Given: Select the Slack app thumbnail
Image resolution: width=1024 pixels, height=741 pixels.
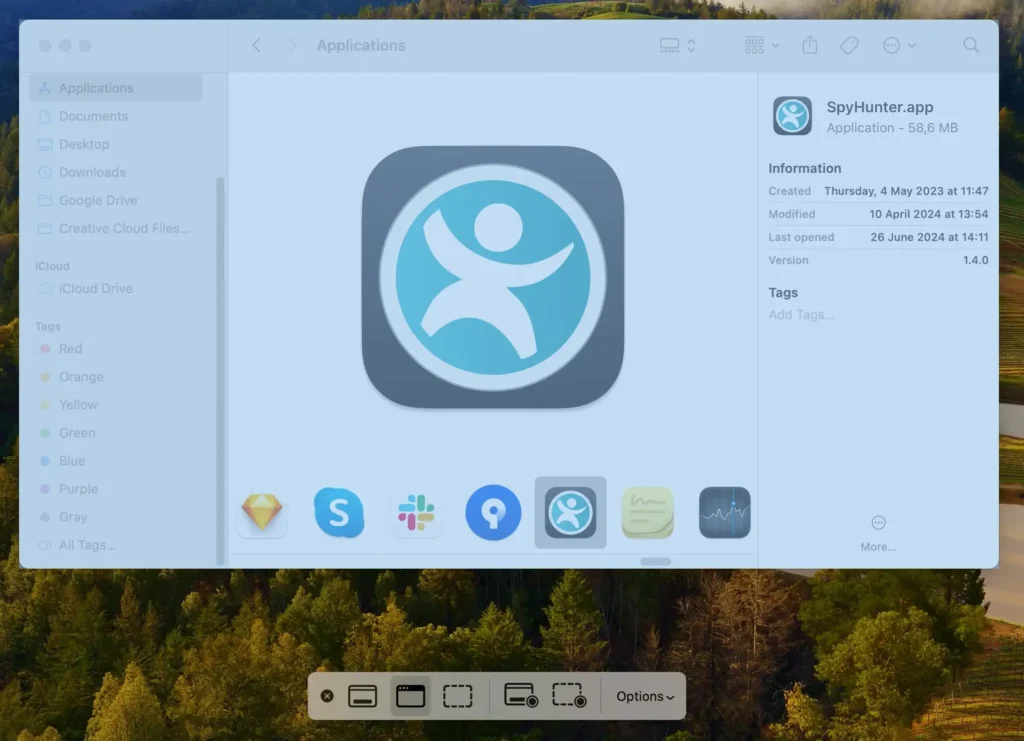Looking at the screenshot, I should pyautogui.click(x=416, y=512).
